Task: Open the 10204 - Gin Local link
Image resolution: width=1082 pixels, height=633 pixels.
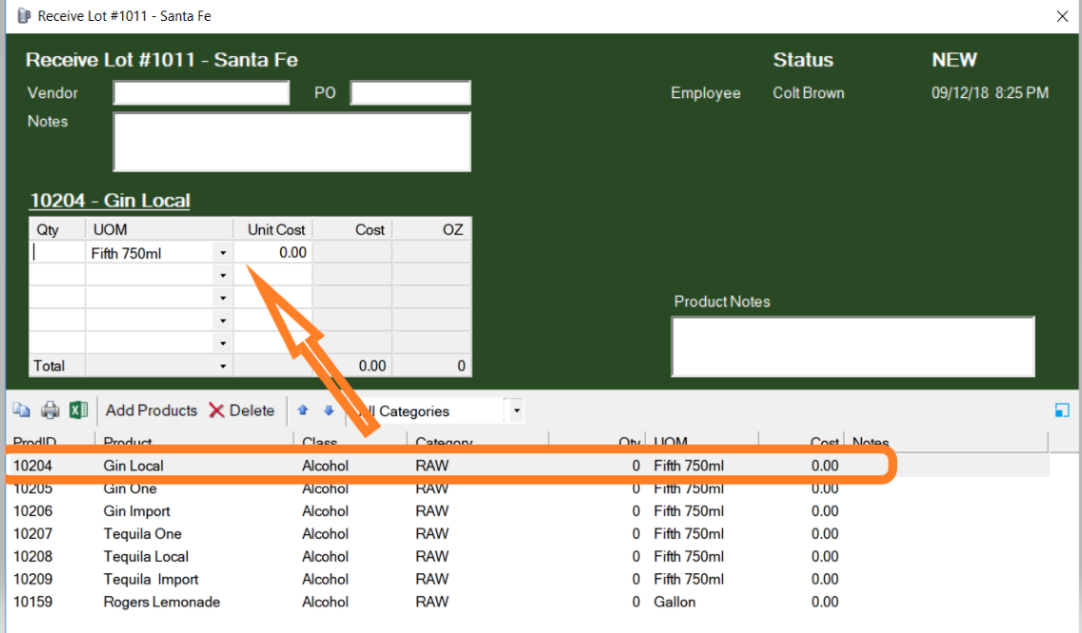Action: [x=110, y=200]
